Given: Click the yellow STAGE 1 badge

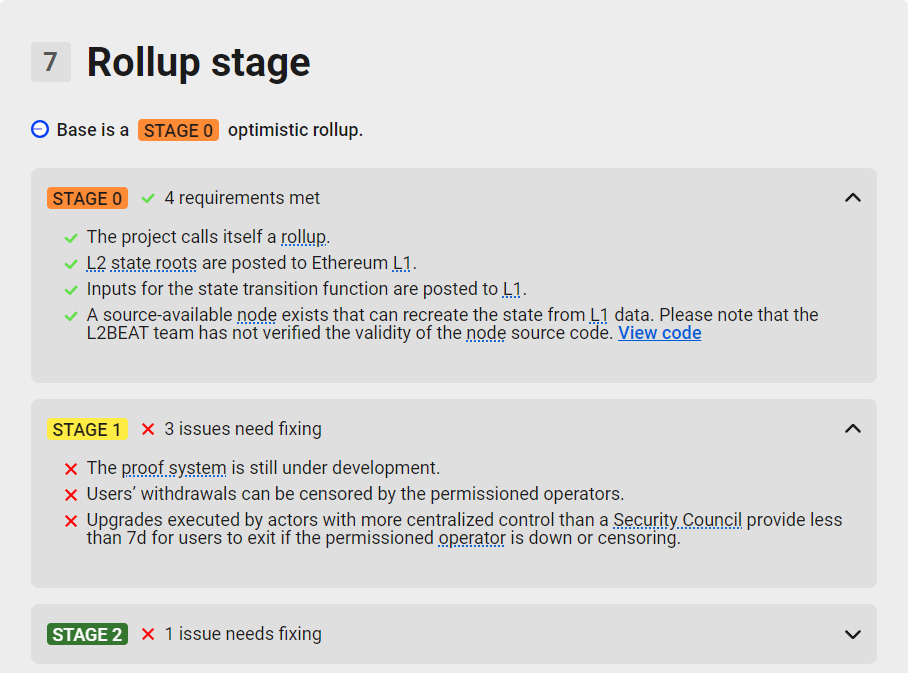Looking at the screenshot, I should [x=87, y=429].
